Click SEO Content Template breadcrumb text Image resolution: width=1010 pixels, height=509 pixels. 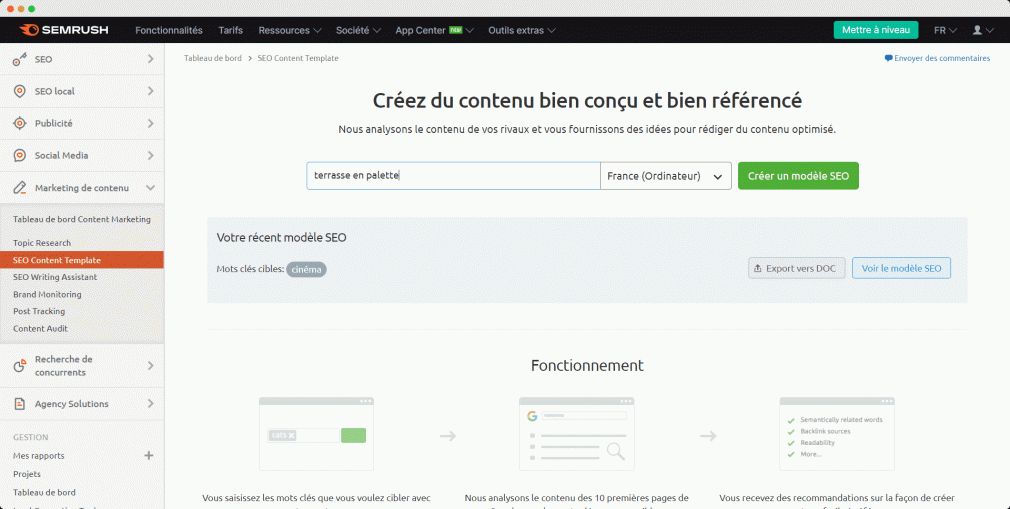pos(298,58)
